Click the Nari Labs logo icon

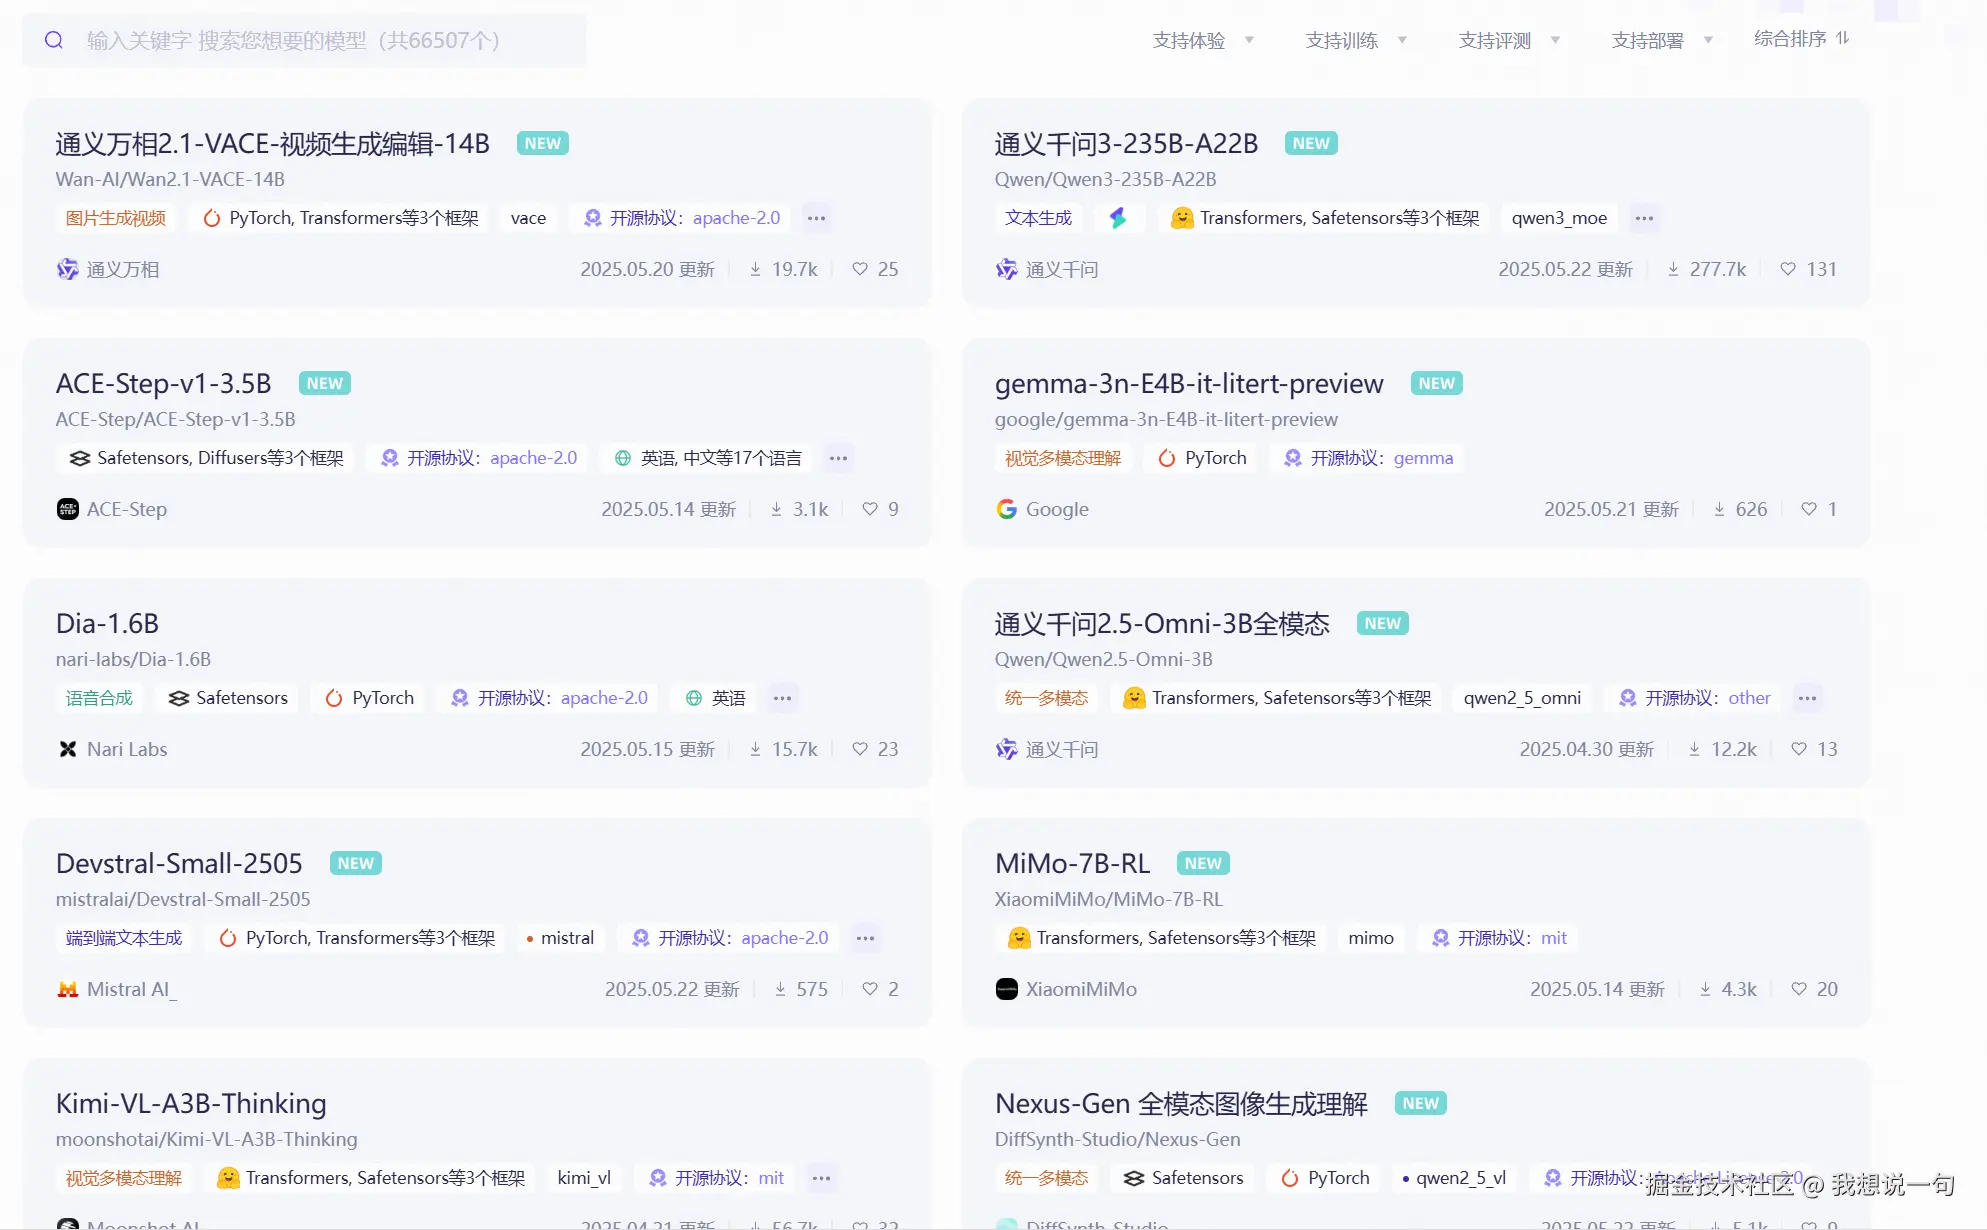(x=67, y=749)
